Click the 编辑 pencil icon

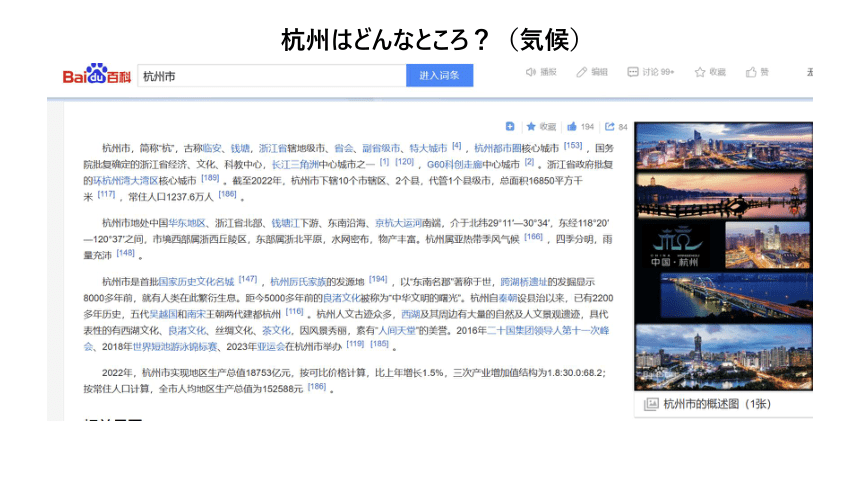click(581, 72)
